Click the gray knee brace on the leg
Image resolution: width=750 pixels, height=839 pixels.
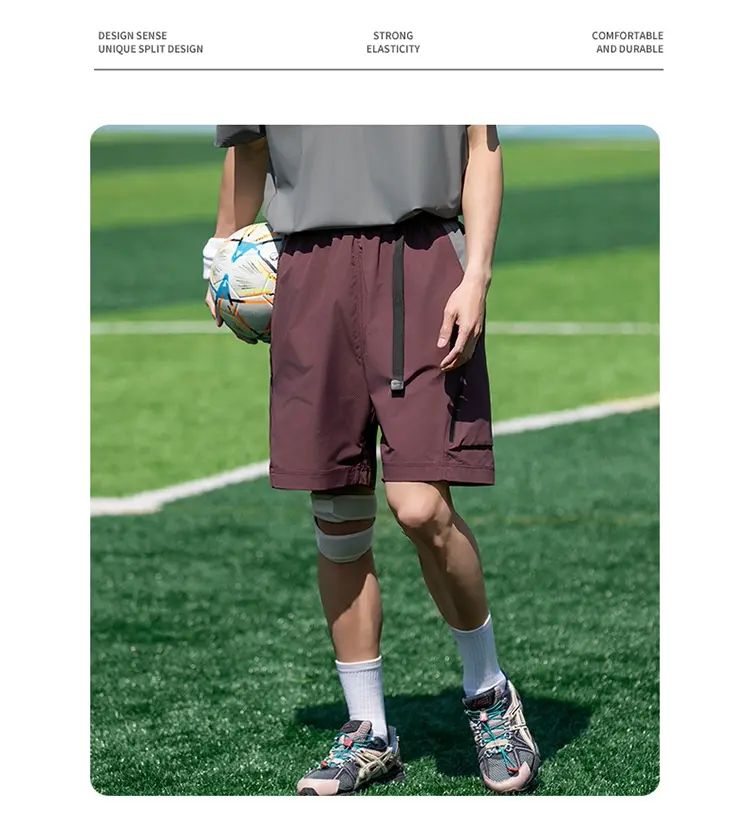point(344,526)
